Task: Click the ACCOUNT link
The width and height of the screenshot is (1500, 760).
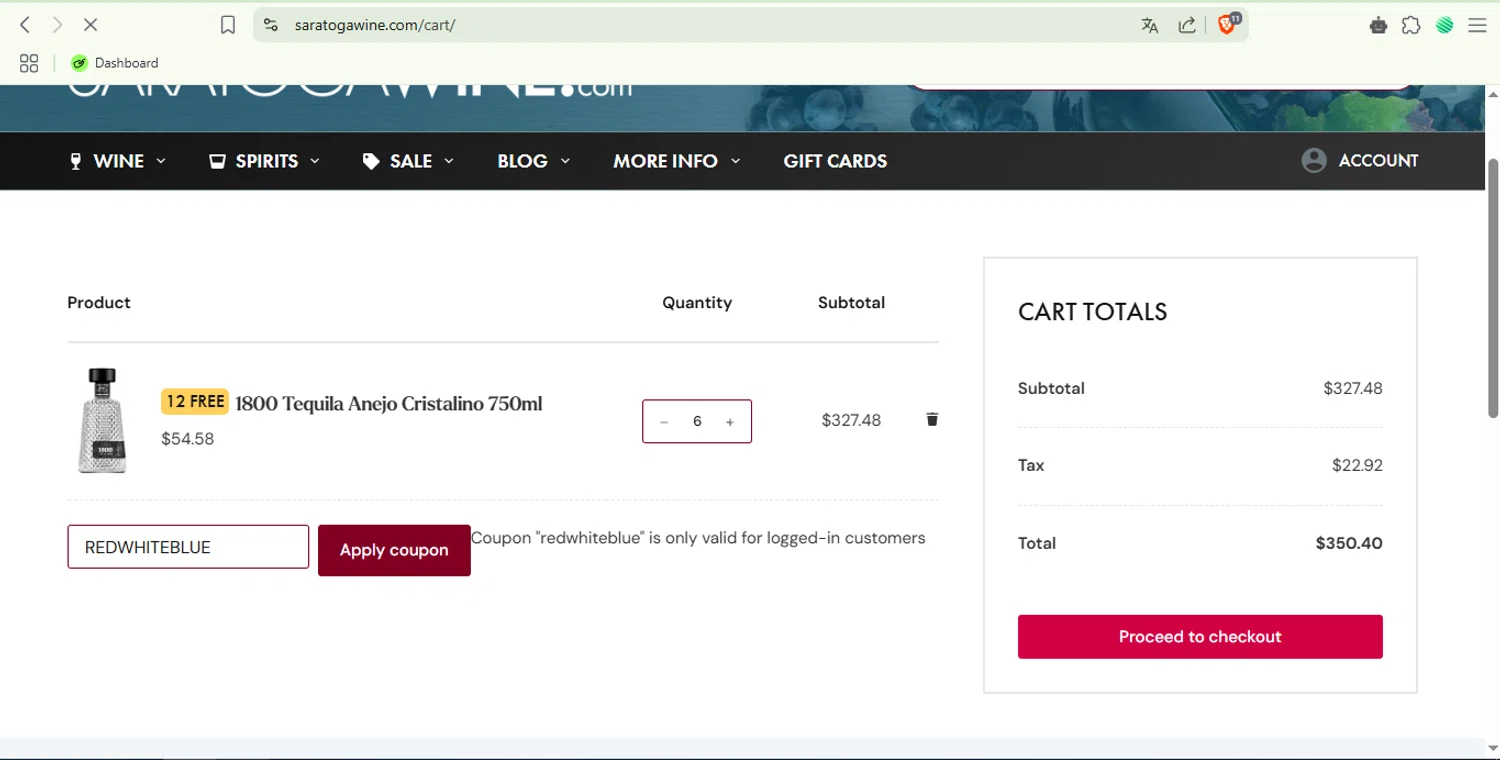Action: pos(1378,160)
